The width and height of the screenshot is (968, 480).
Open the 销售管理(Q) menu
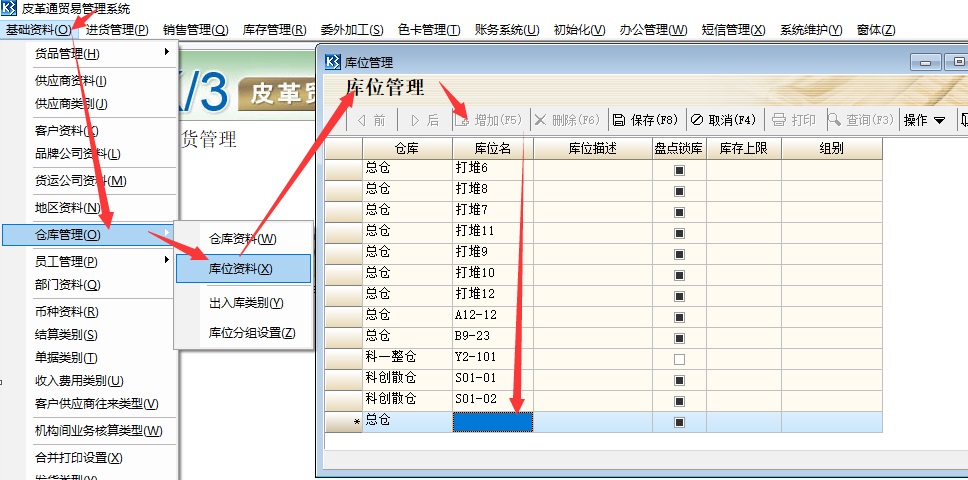196,30
